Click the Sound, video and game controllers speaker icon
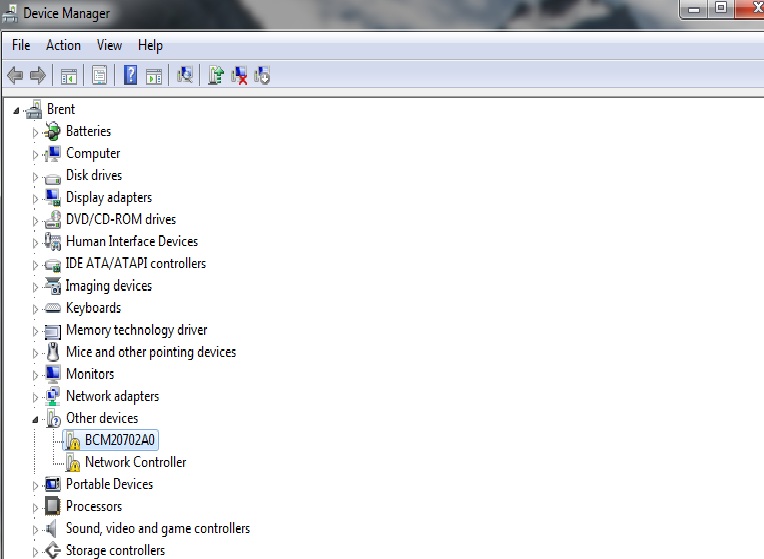The image size is (764, 559). pyautogui.click(x=51, y=528)
